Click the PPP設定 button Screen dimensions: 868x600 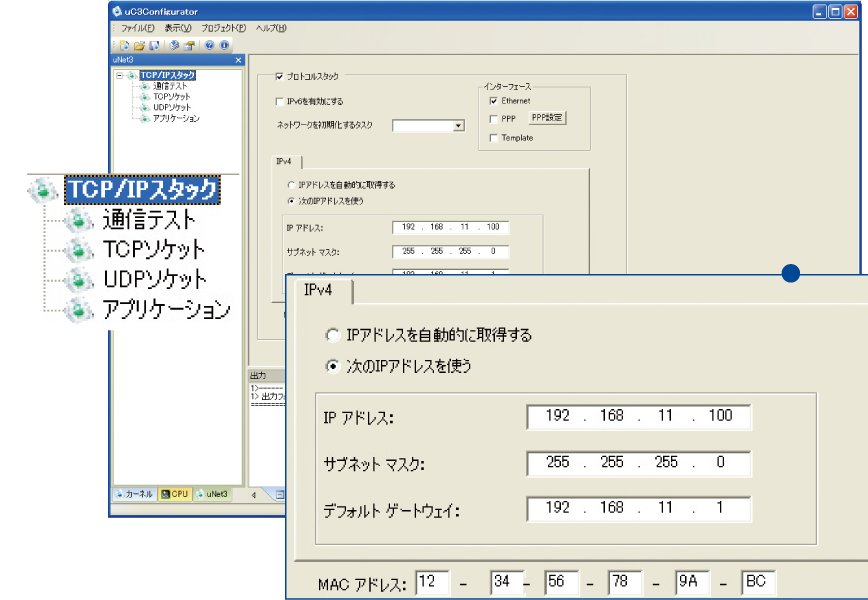coord(547,118)
